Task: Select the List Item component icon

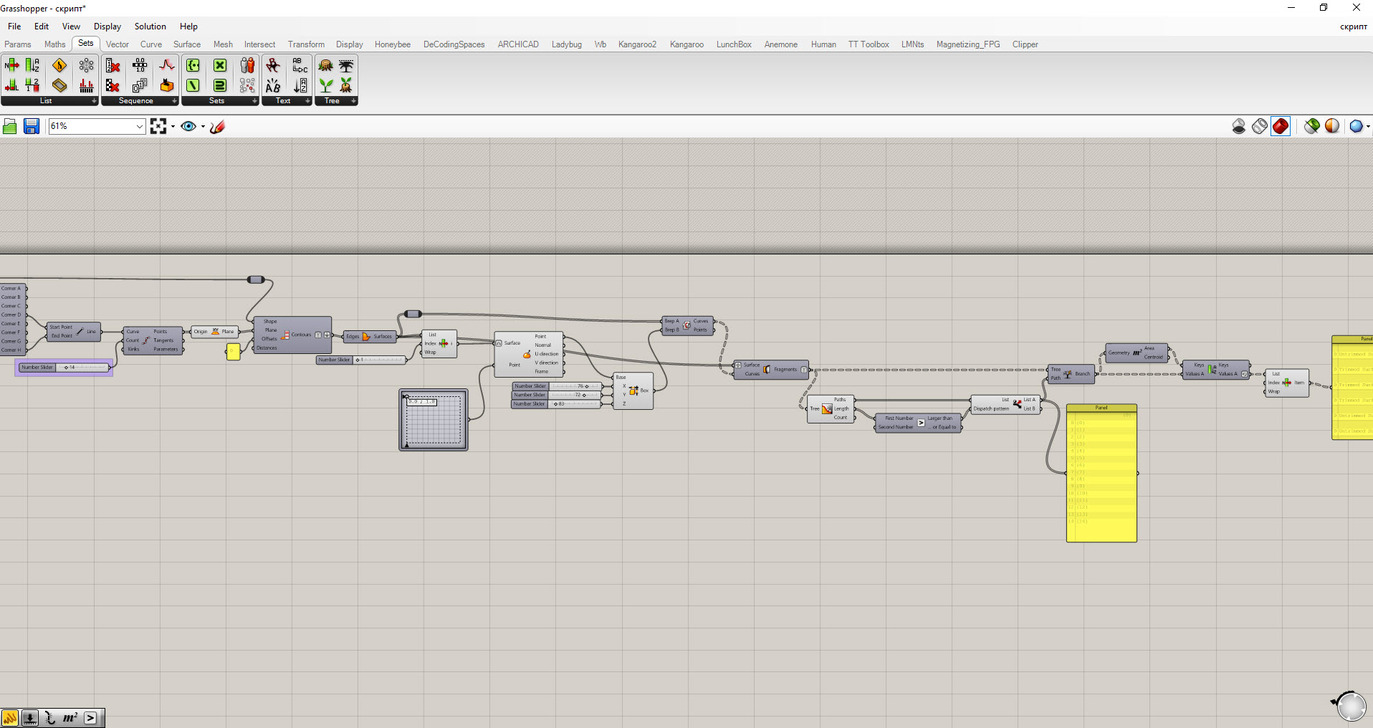Action: click(12, 65)
